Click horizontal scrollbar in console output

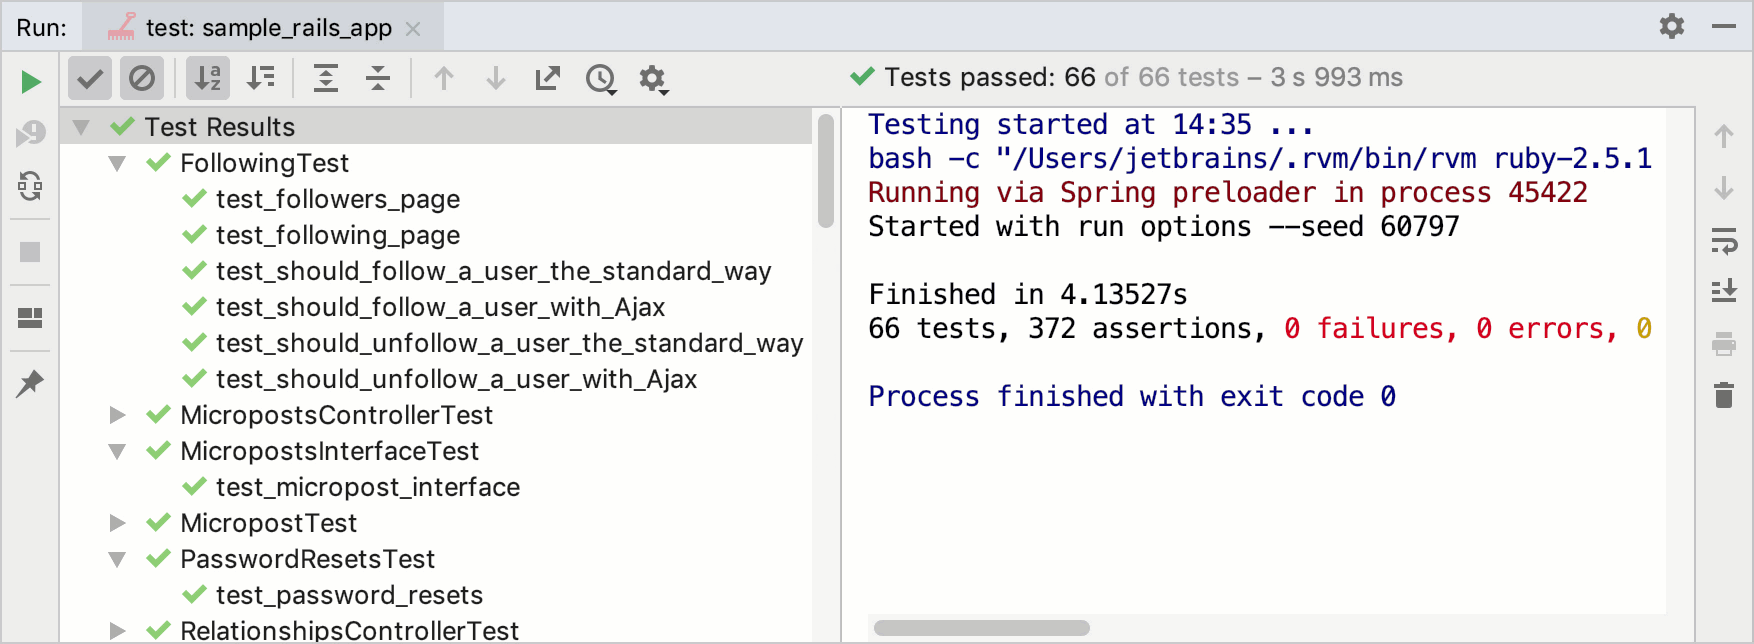(982, 628)
